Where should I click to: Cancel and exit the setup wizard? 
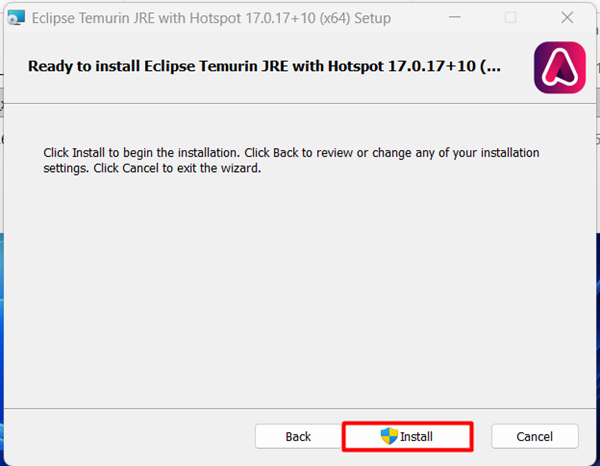tap(535, 436)
